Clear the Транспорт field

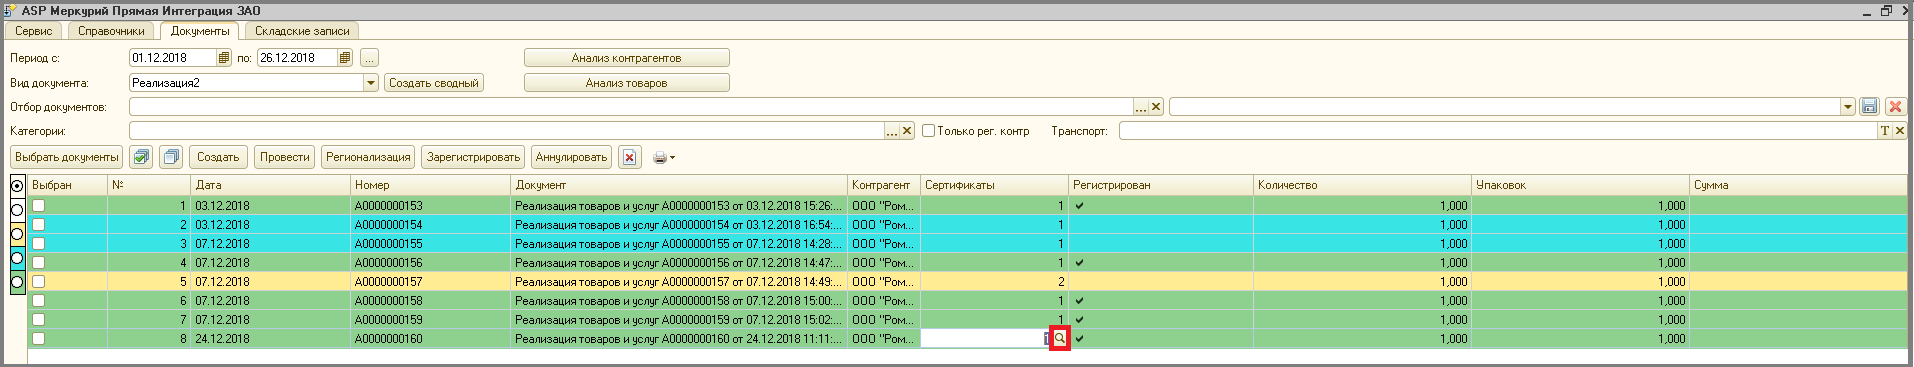(1900, 131)
